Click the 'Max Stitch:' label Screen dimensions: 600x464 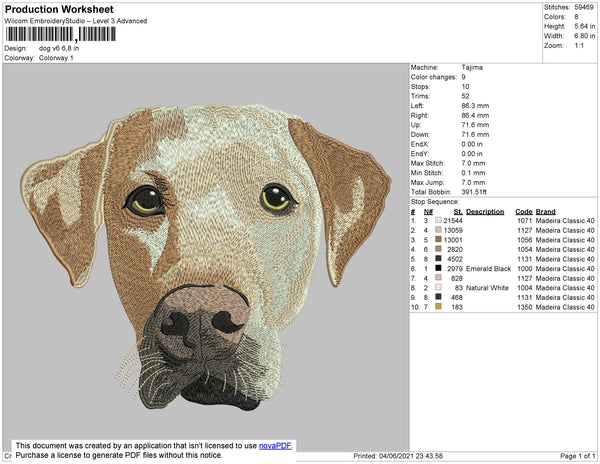click(x=428, y=163)
